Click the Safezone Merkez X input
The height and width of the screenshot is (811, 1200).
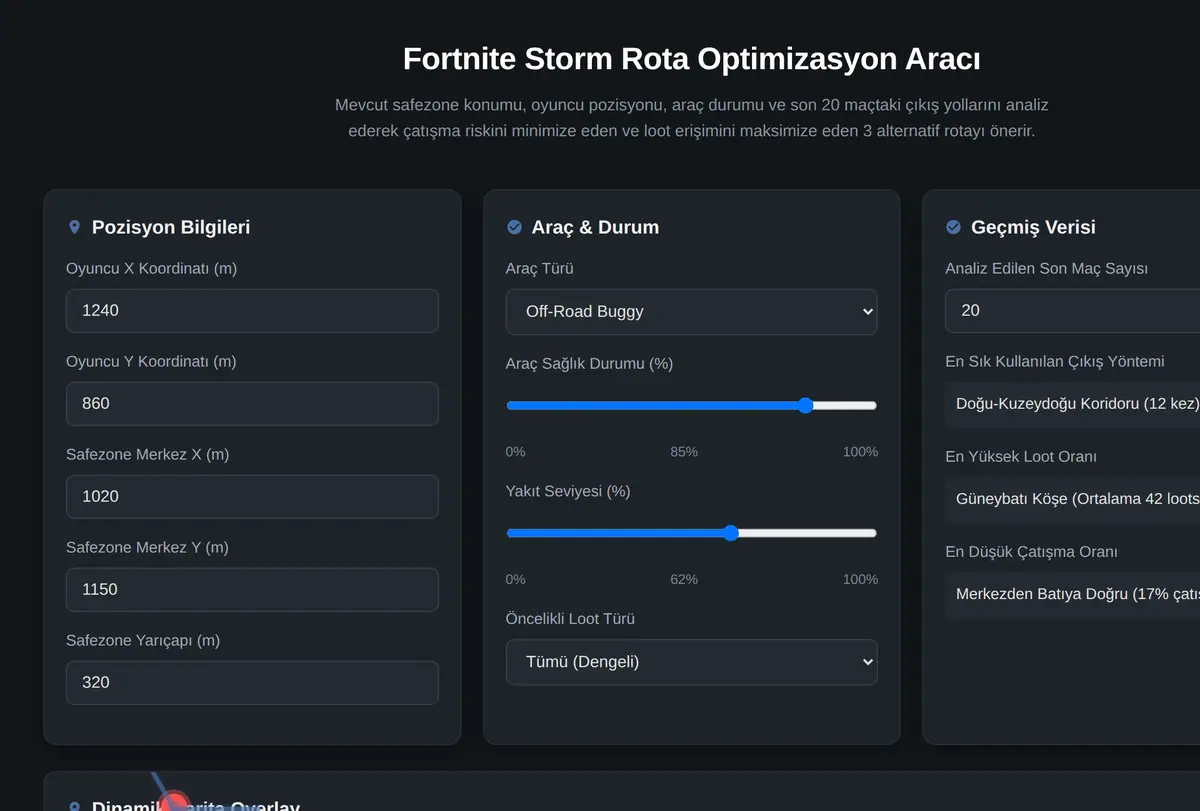[x=252, y=497]
